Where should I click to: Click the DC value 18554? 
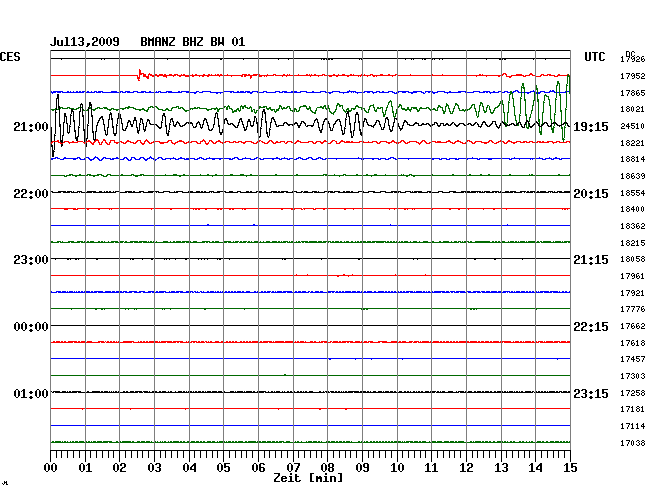[633, 193]
